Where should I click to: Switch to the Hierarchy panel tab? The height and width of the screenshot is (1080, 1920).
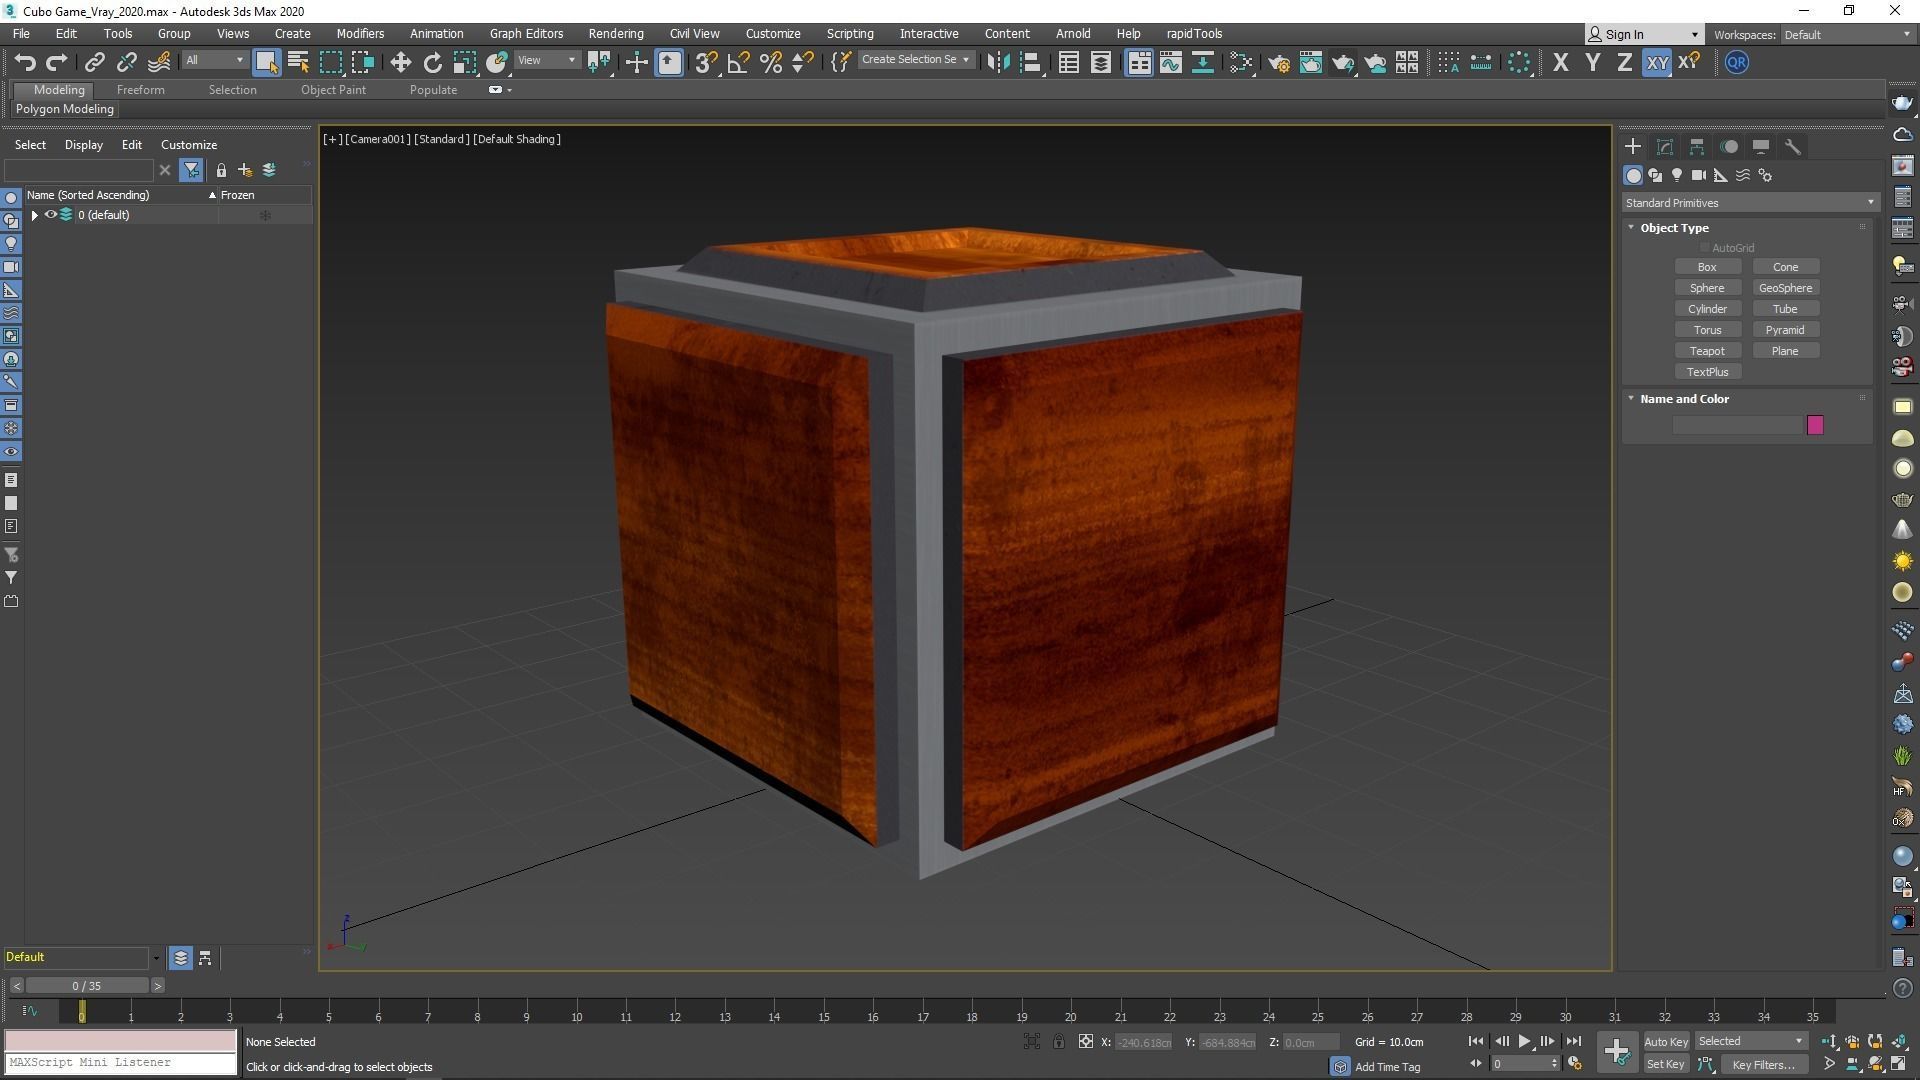1697,147
